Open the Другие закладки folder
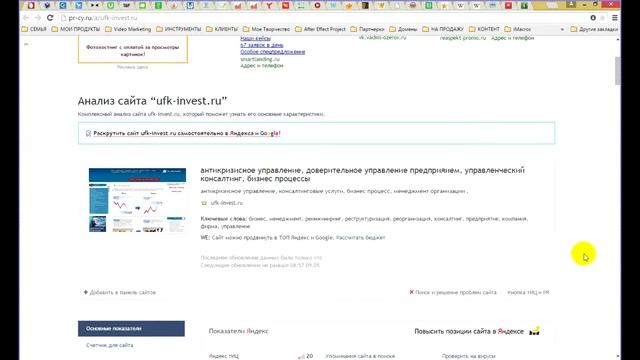Image resolution: width=640 pixels, height=360 pixels. (x=594, y=29)
